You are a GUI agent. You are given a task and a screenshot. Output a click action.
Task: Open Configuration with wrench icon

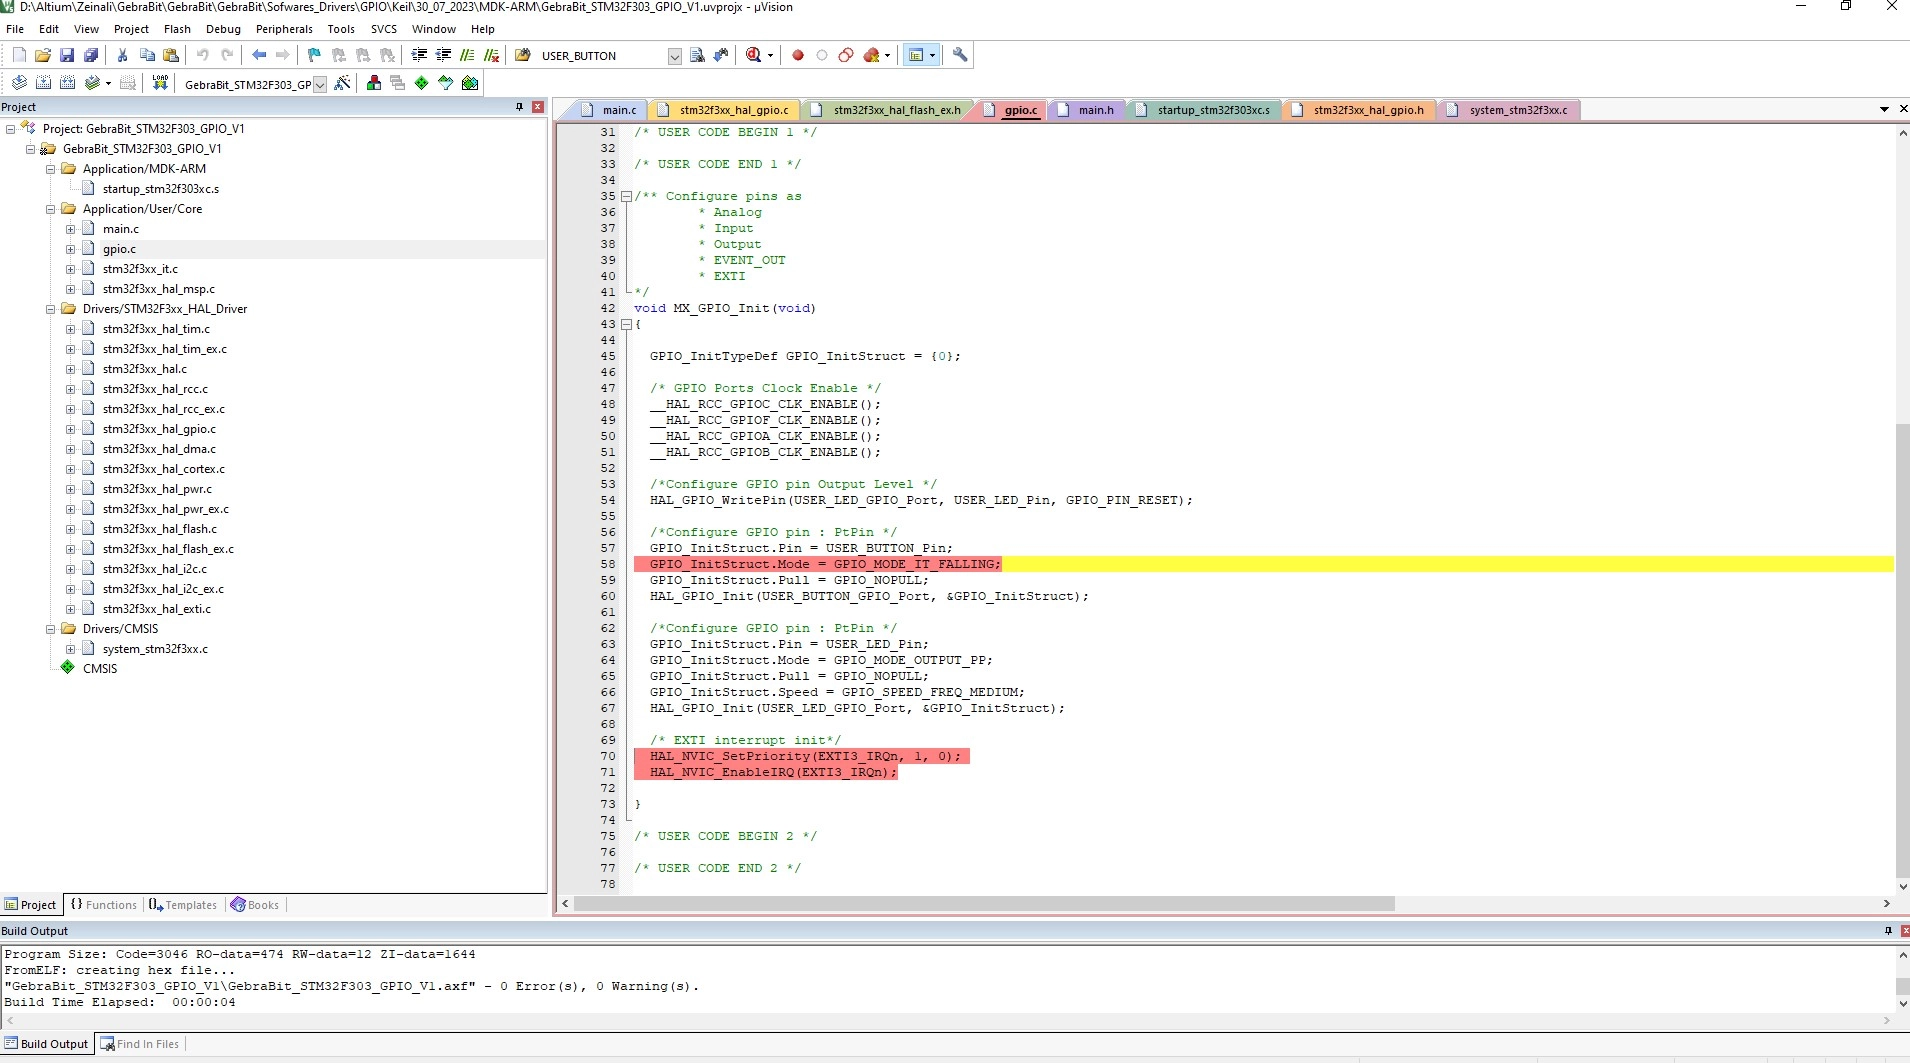960,56
